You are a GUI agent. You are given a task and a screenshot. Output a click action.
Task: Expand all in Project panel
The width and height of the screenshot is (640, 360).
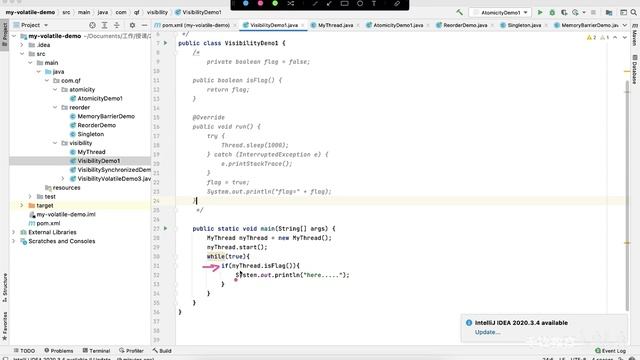(104, 25)
